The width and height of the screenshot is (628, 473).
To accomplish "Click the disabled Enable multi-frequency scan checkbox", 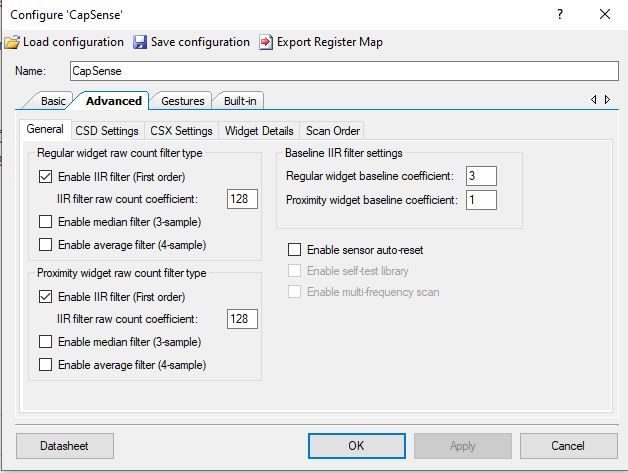I will [294, 292].
